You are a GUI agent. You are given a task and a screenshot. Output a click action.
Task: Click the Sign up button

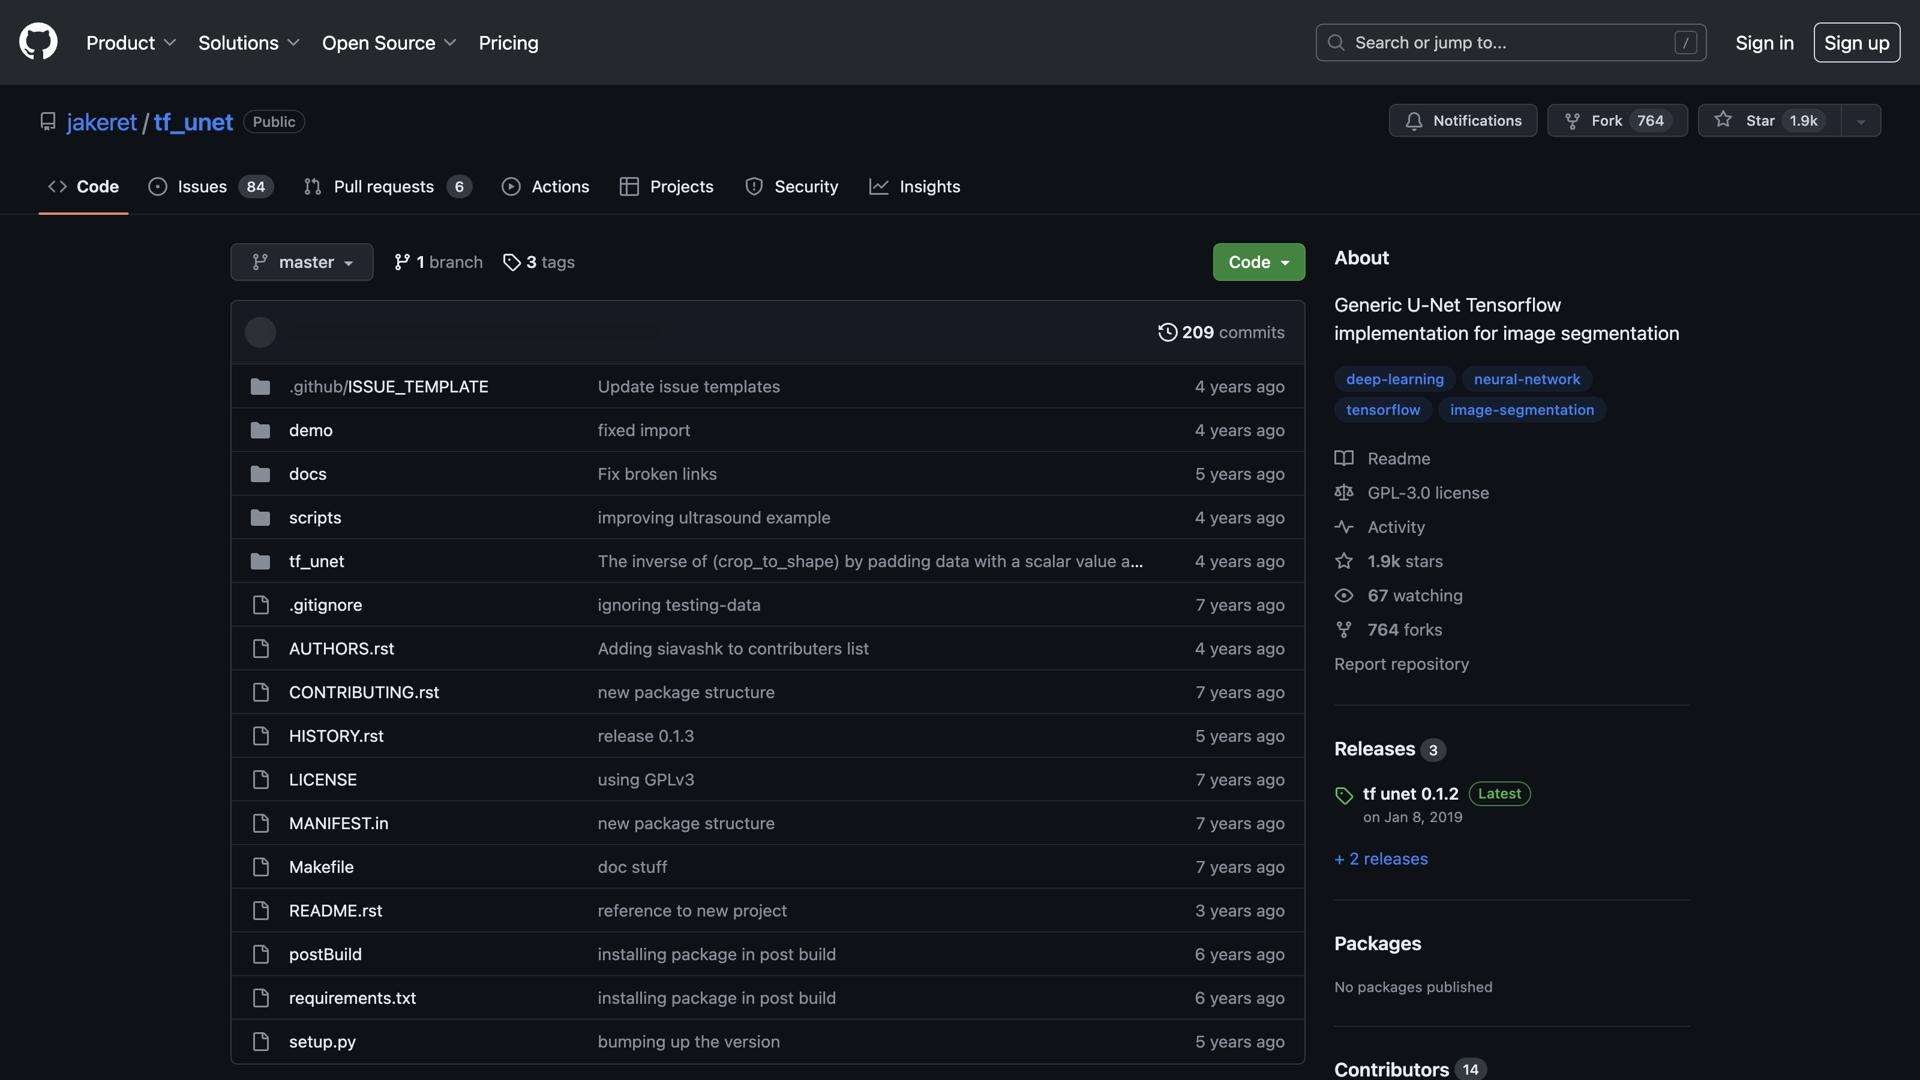click(x=1856, y=43)
